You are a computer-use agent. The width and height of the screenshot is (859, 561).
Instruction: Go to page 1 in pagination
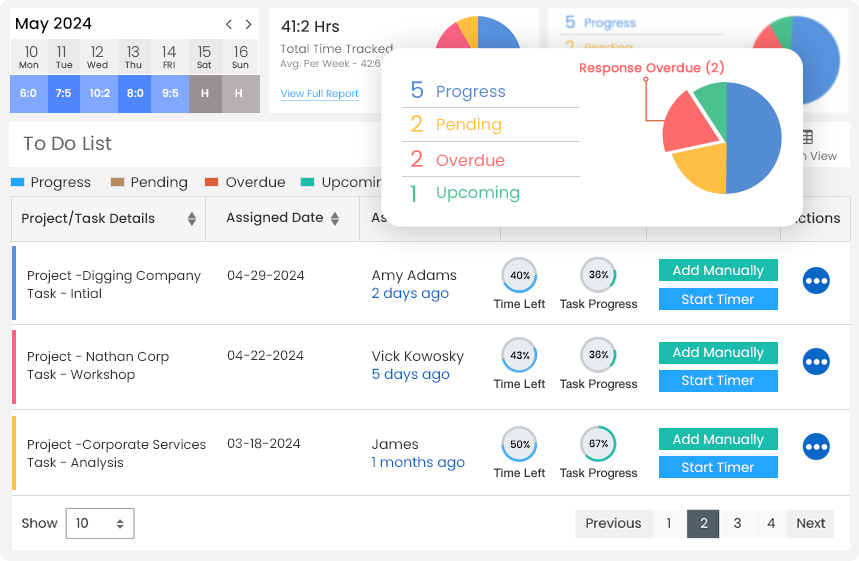pyautogui.click(x=669, y=523)
